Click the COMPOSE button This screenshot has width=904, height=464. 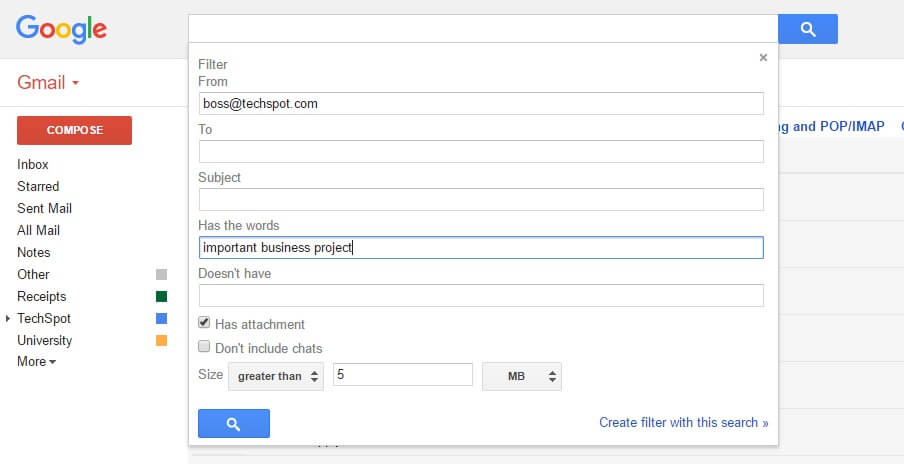74,130
